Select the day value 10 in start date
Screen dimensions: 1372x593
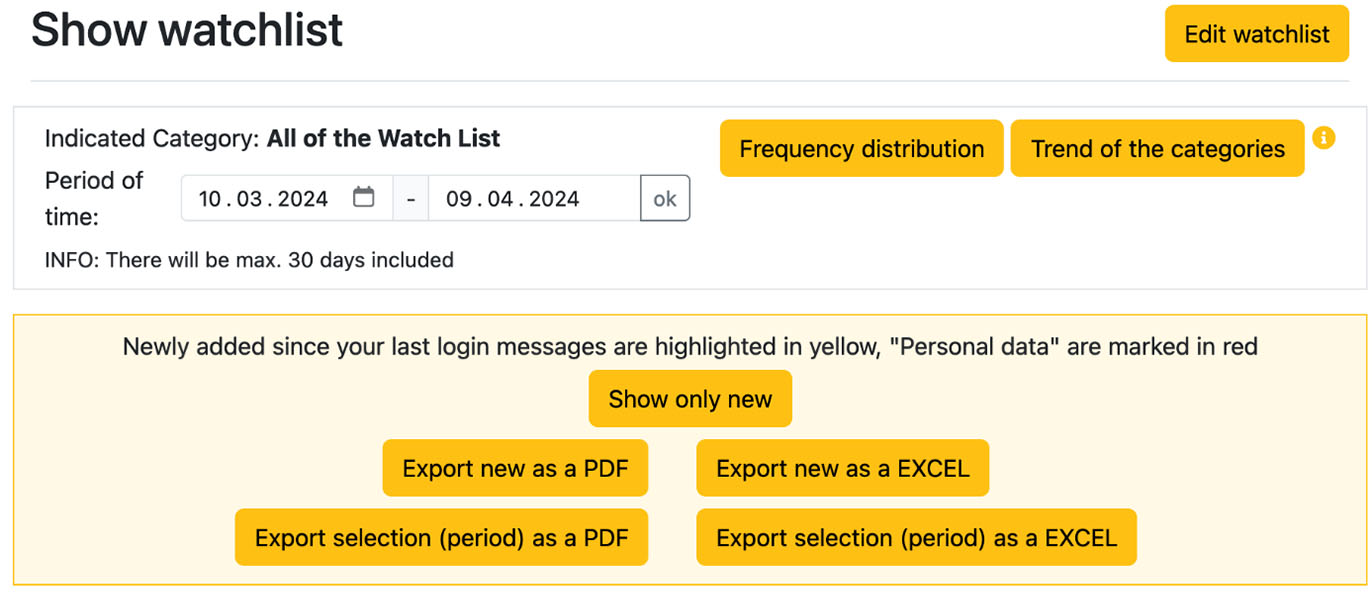(x=210, y=199)
